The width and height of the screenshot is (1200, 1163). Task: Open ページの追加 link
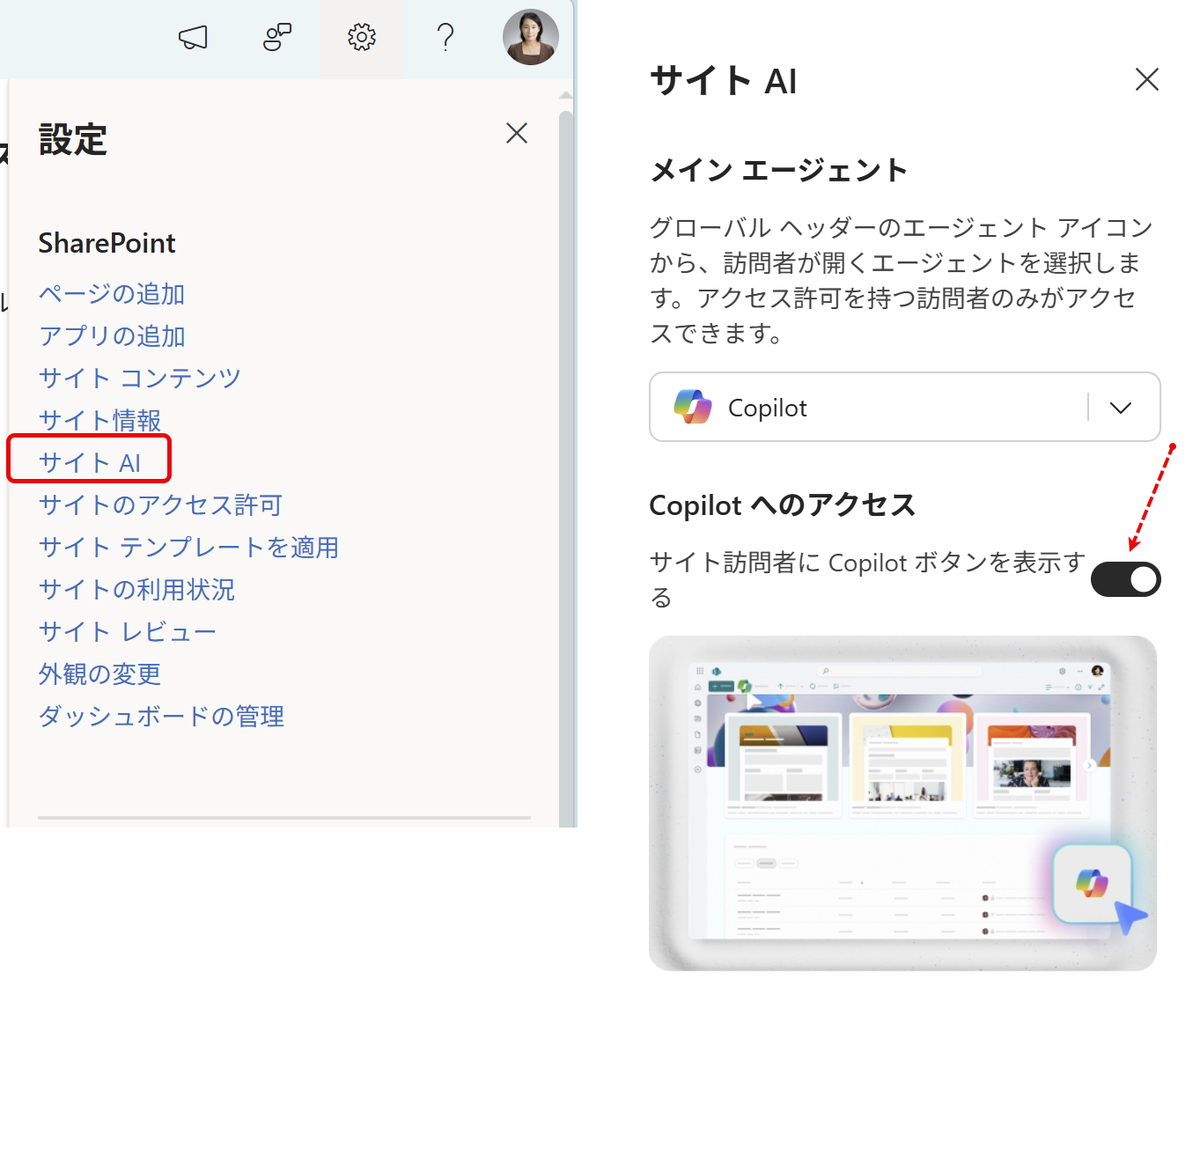coord(112,294)
